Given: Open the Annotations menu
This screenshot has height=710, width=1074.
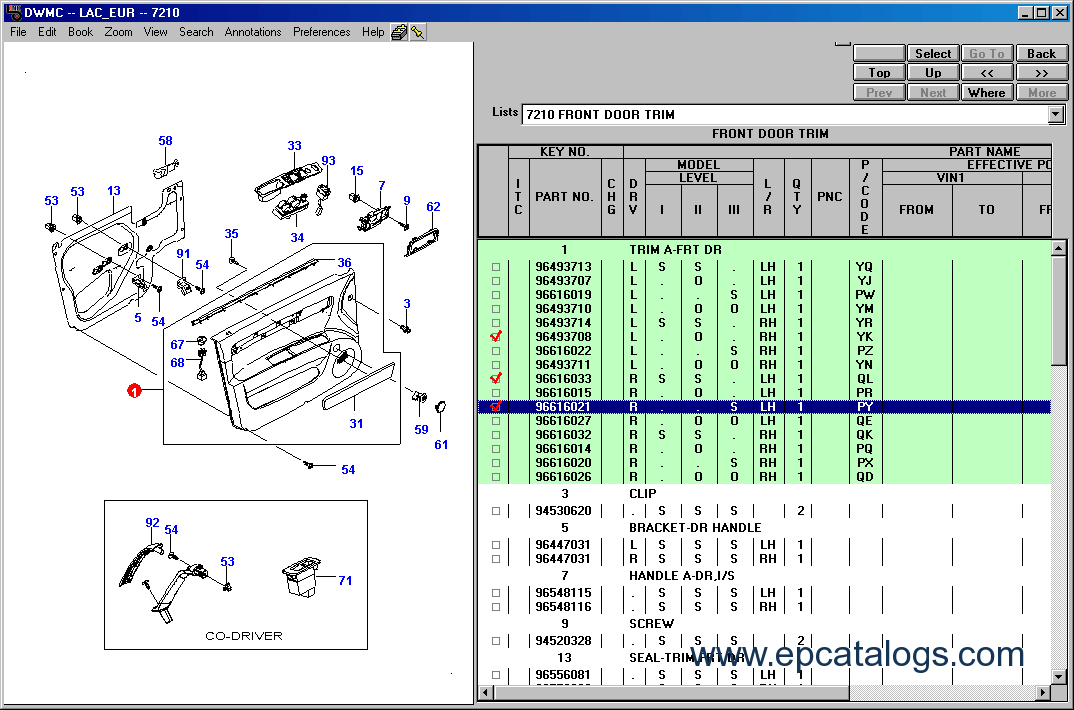Looking at the screenshot, I should tap(253, 32).
